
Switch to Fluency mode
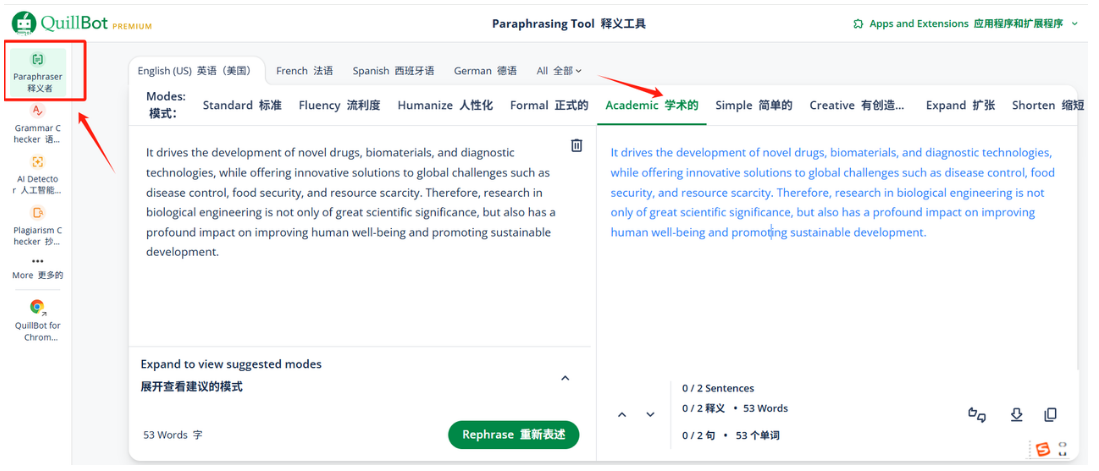coord(339,105)
